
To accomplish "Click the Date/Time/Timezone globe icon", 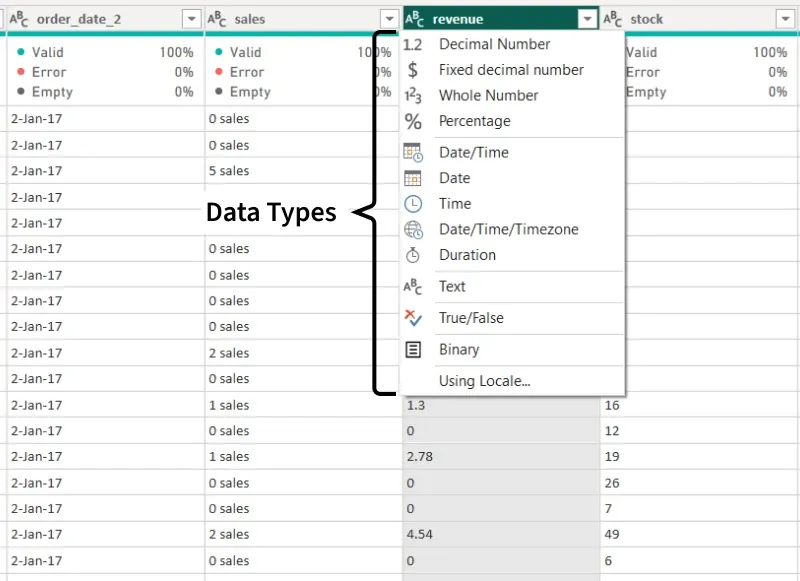I will click(413, 230).
